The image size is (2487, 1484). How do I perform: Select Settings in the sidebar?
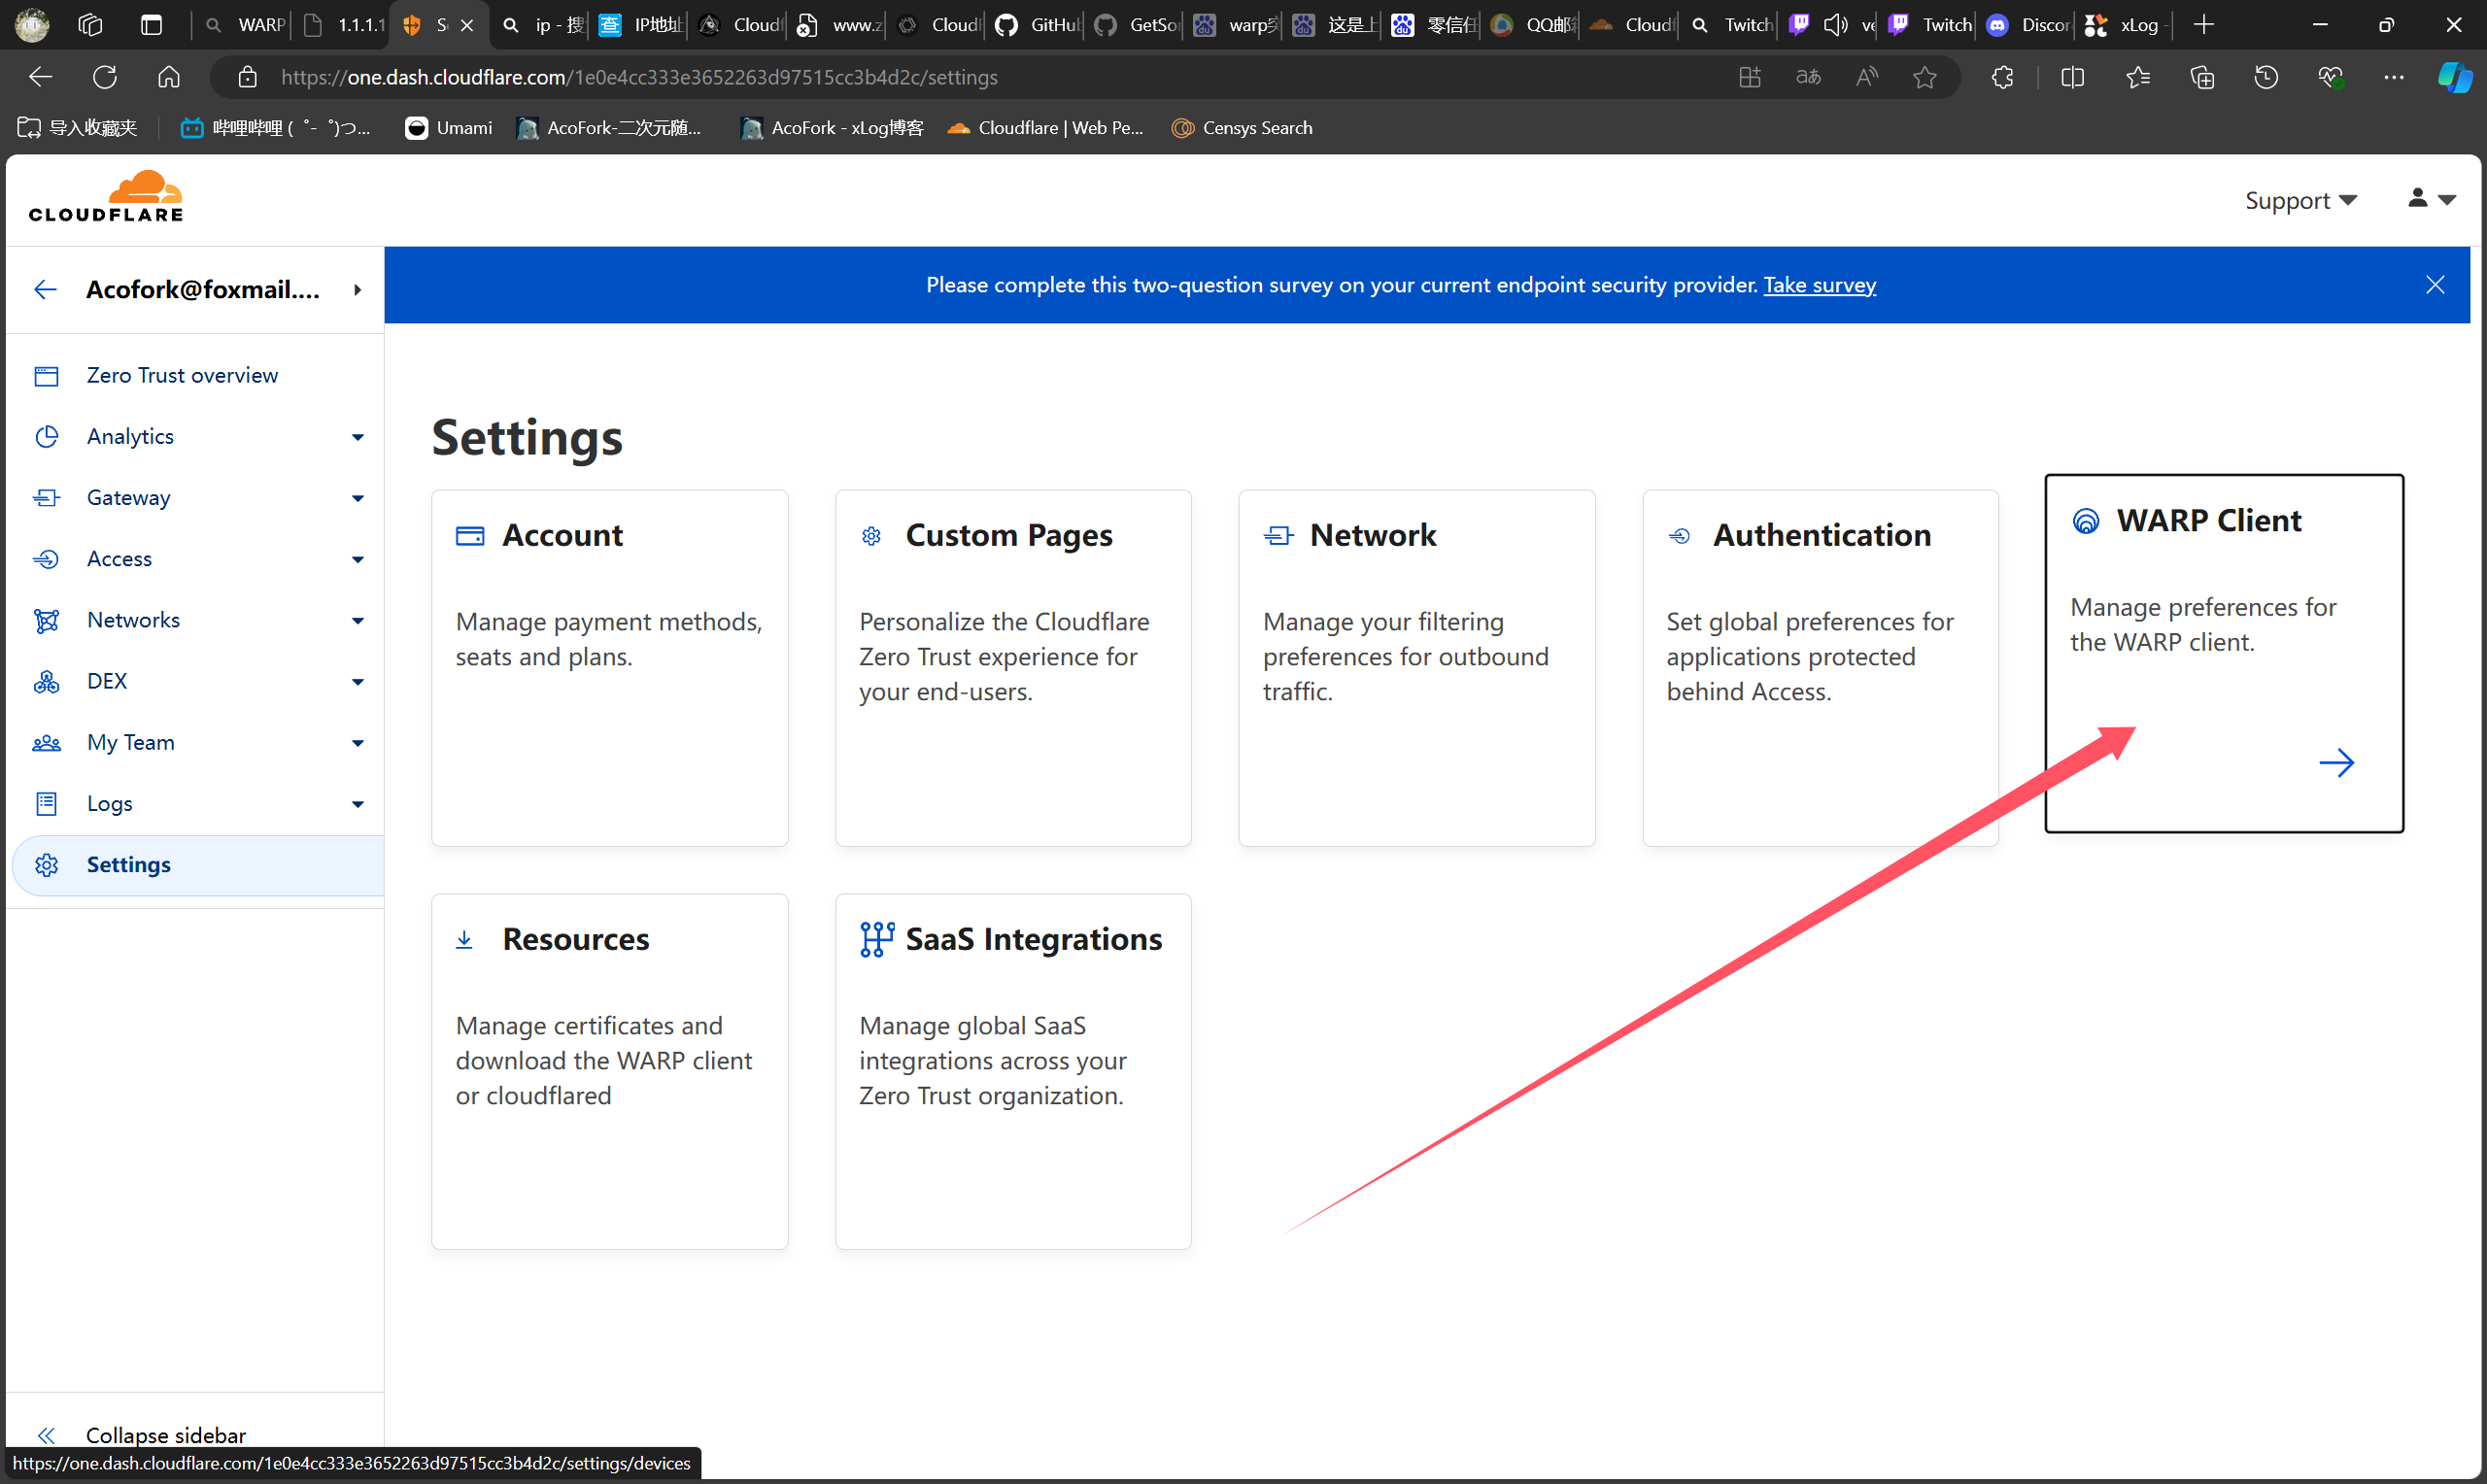coord(198,864)
